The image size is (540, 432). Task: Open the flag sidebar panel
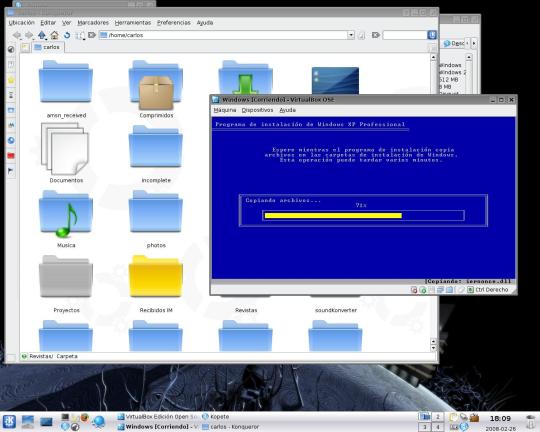tap(11, 171)
